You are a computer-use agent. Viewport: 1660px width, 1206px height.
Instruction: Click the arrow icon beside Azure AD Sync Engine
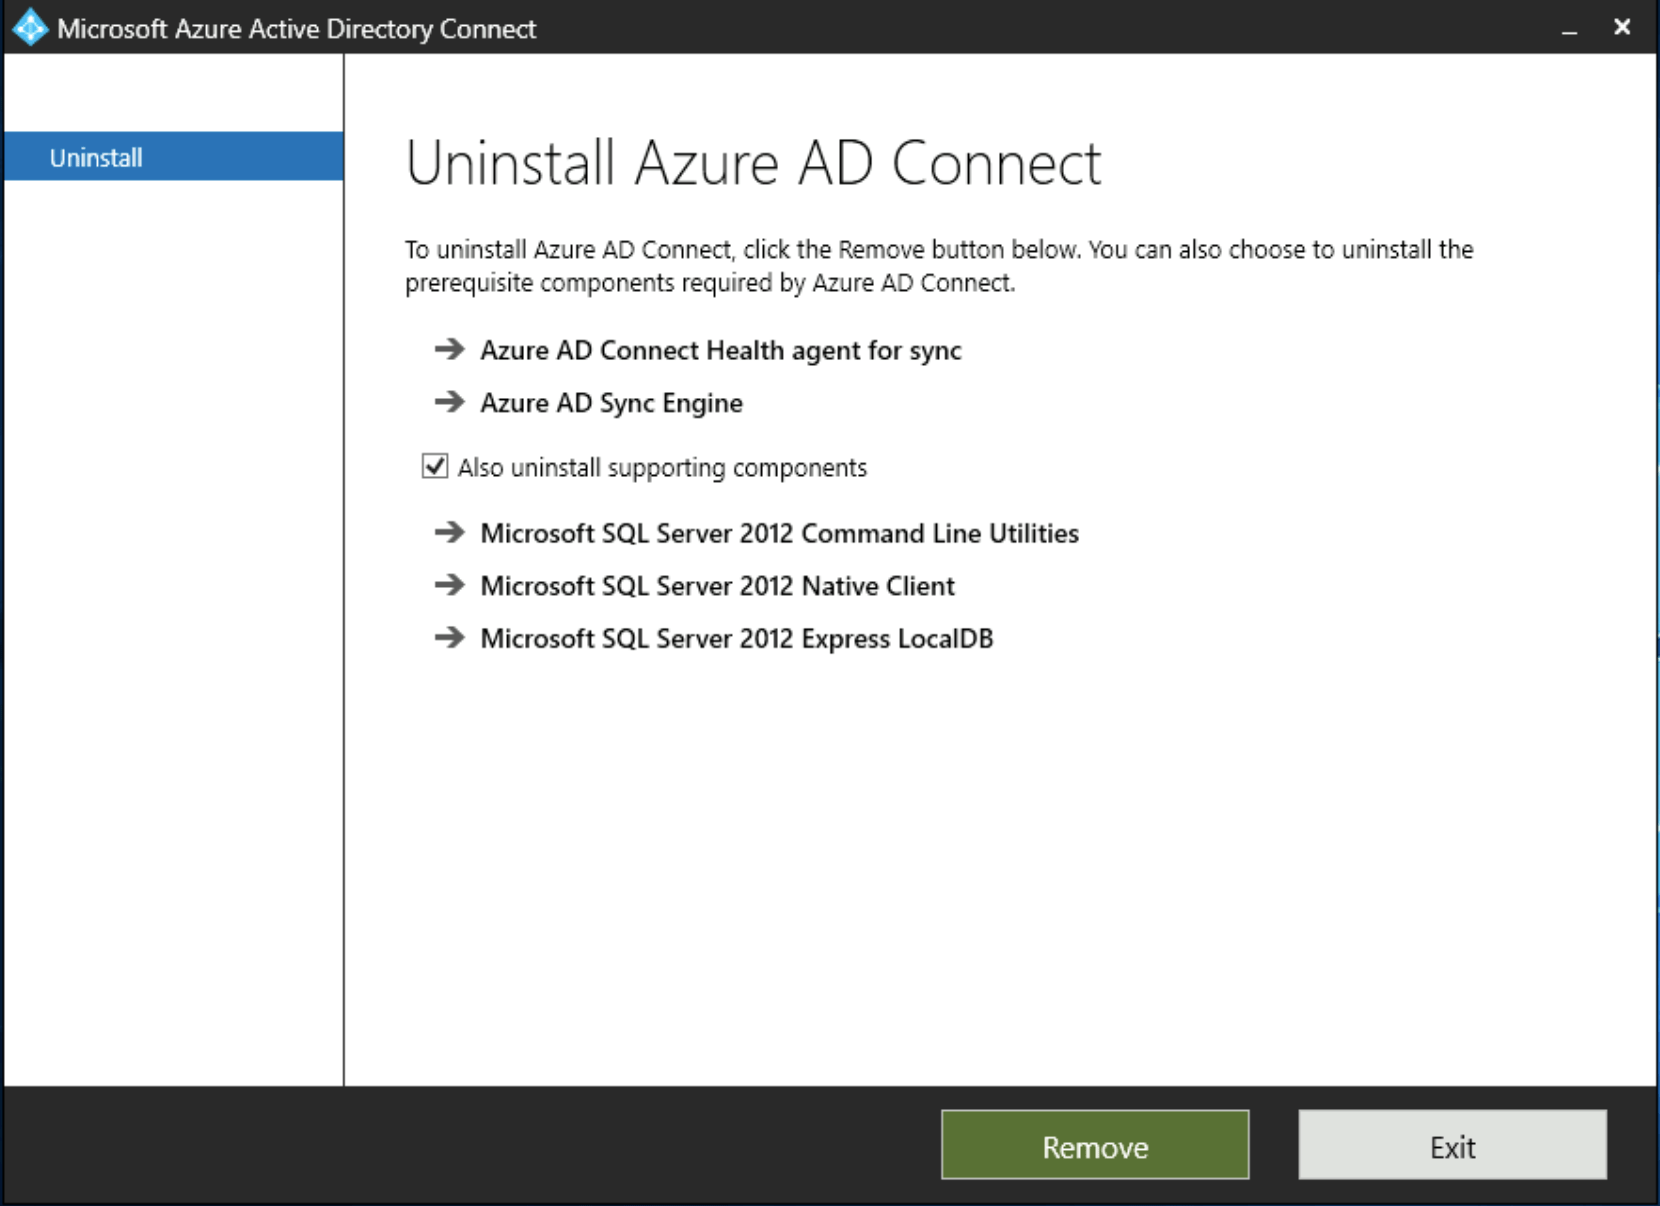pyautogui.click(x=449, y=403)
